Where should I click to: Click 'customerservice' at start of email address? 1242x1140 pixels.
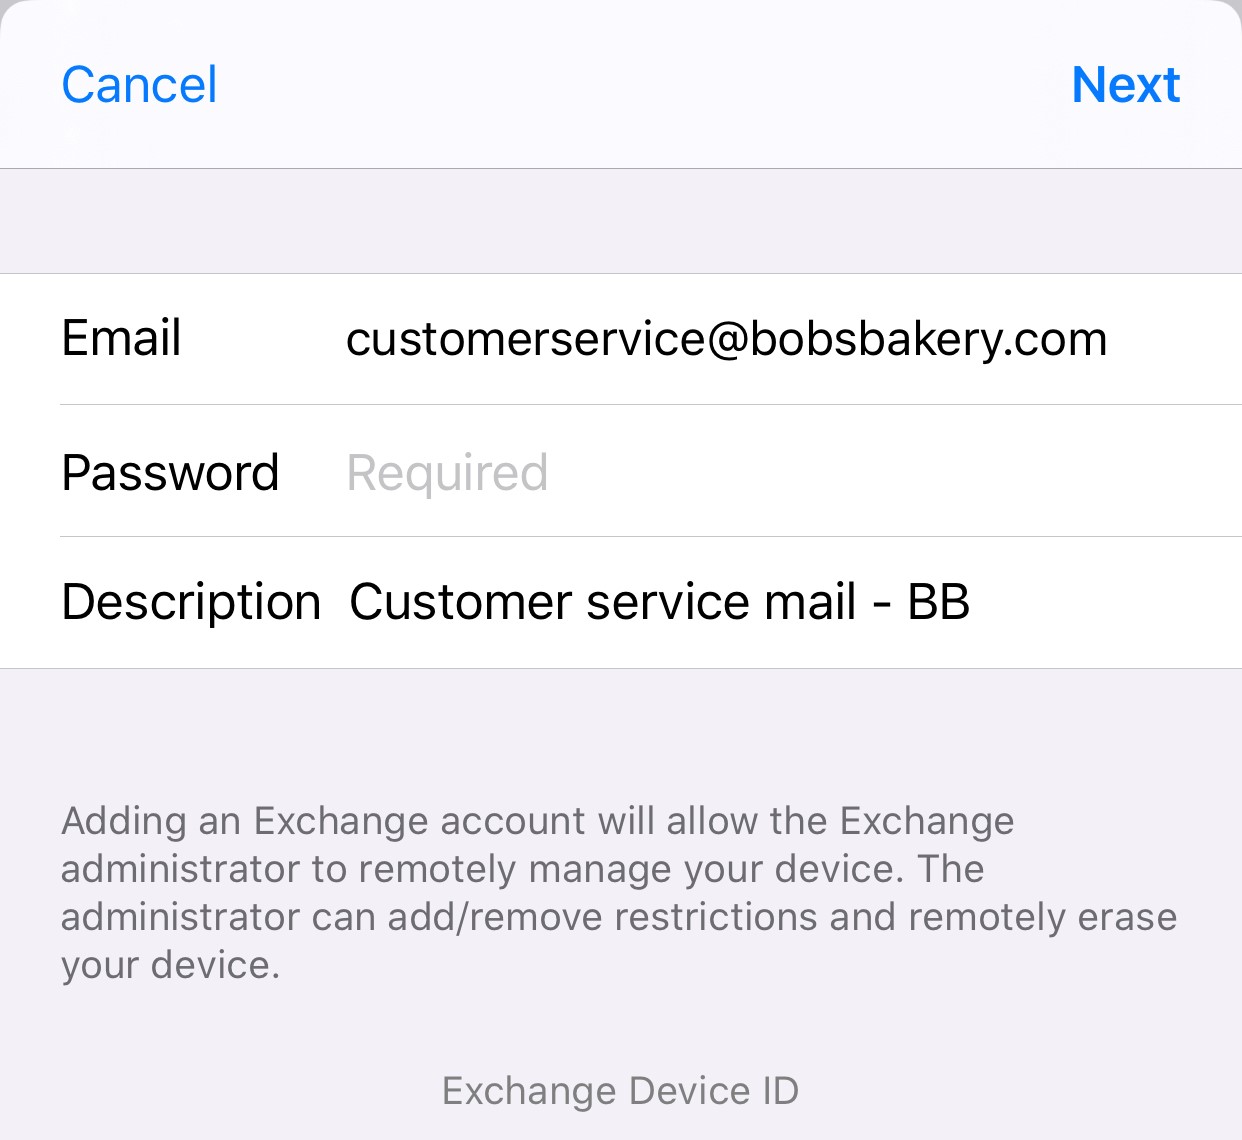point(525,339)
